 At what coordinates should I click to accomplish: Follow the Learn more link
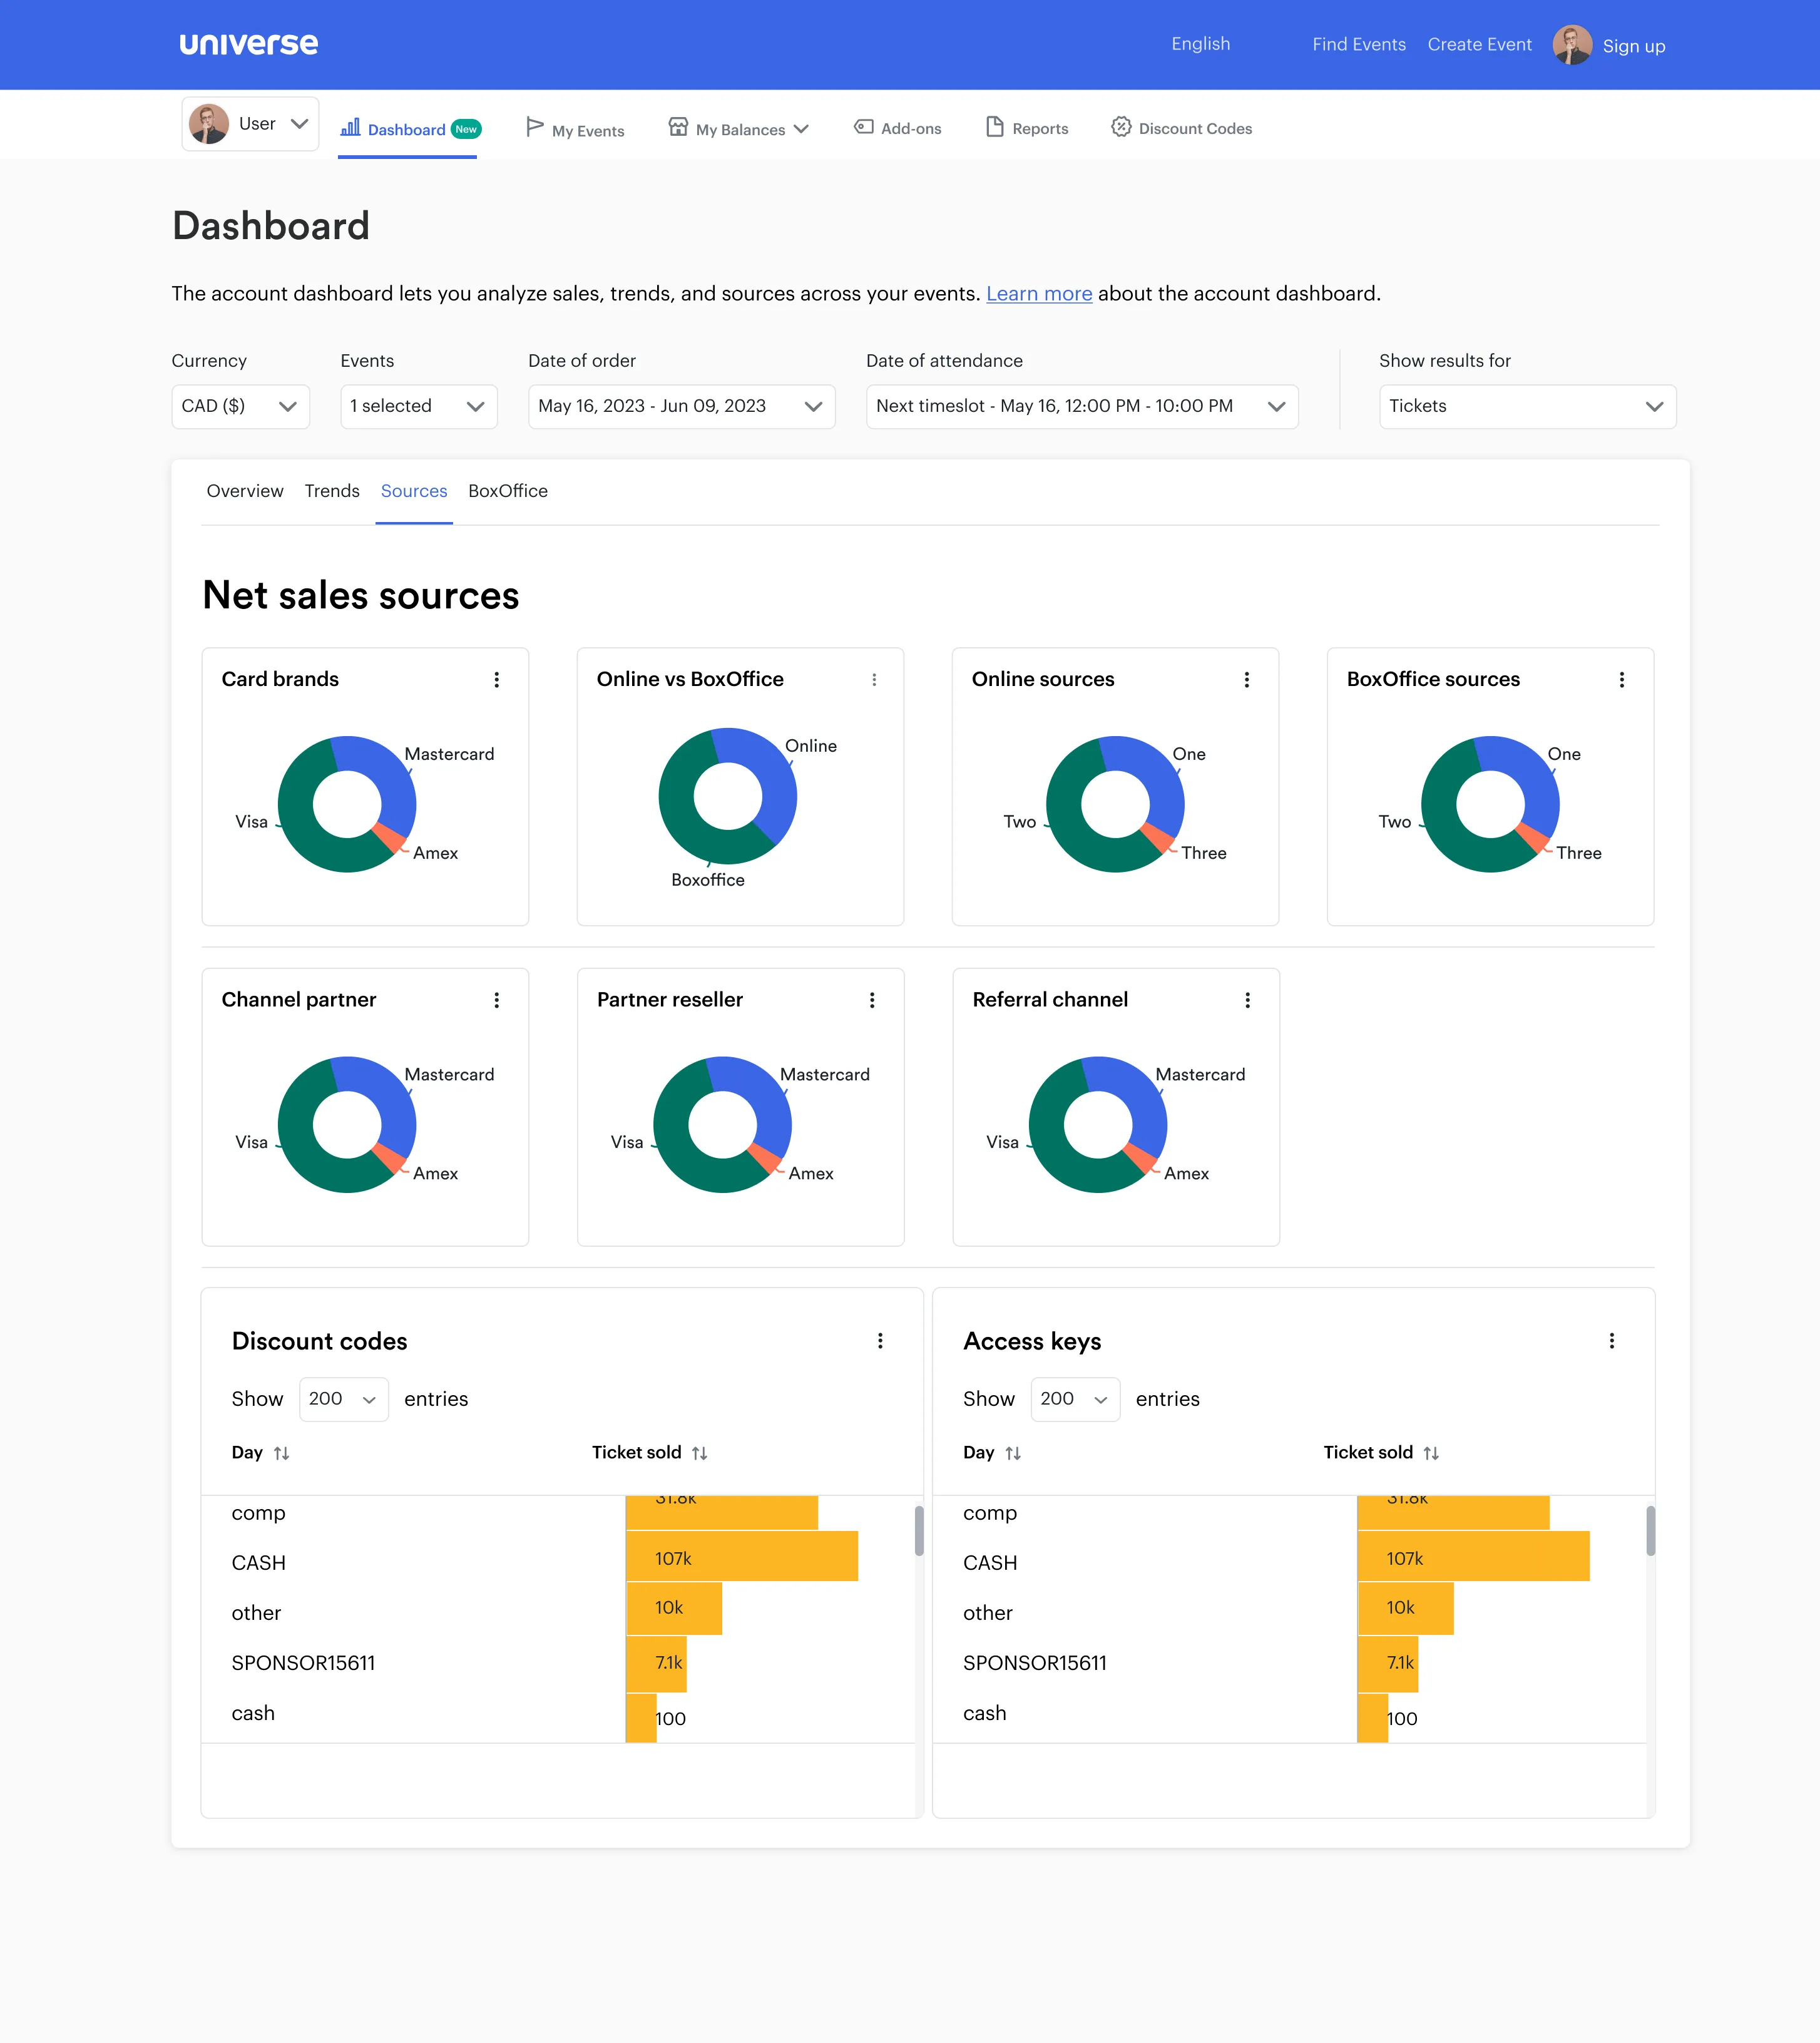point(1039,294)
